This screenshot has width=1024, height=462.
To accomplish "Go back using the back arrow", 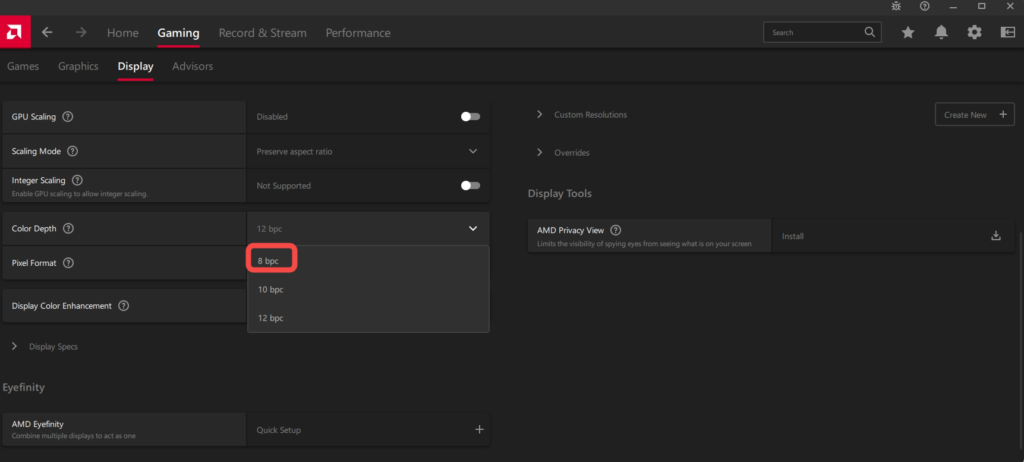I will pos(48,32).
